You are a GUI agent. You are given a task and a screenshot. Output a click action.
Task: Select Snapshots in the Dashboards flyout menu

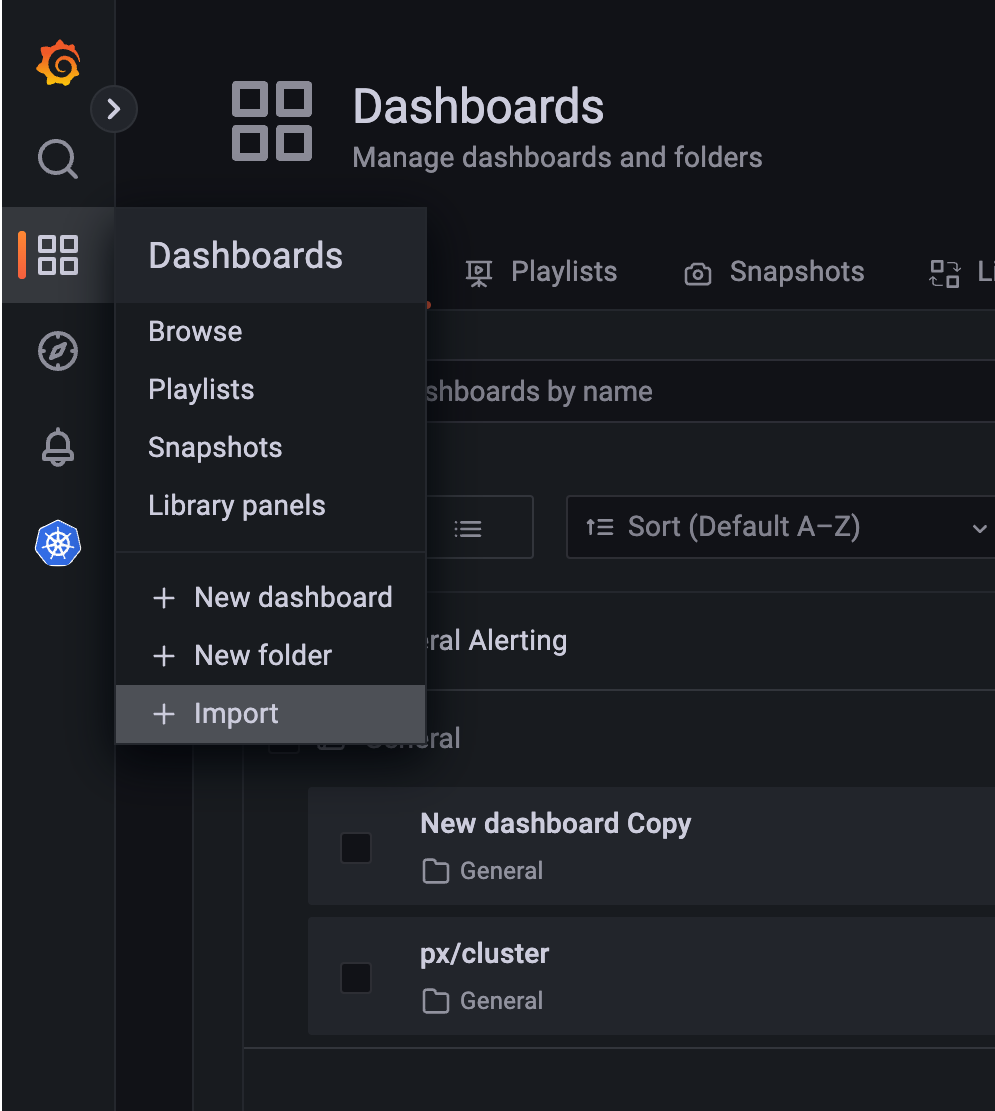pos(215,447)
